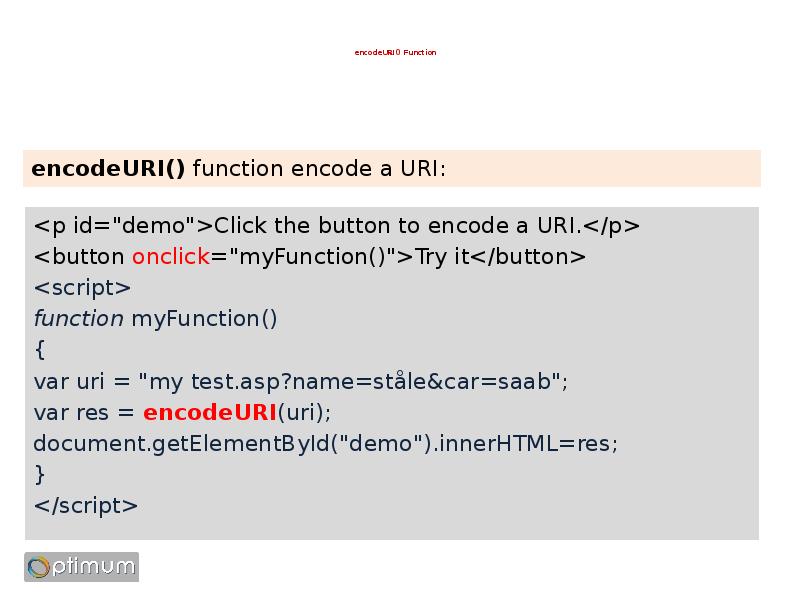This screenshot has height=600, width=800.
Task: Select the bold encodeURI text in red
Action: click(x=208, y=411)
